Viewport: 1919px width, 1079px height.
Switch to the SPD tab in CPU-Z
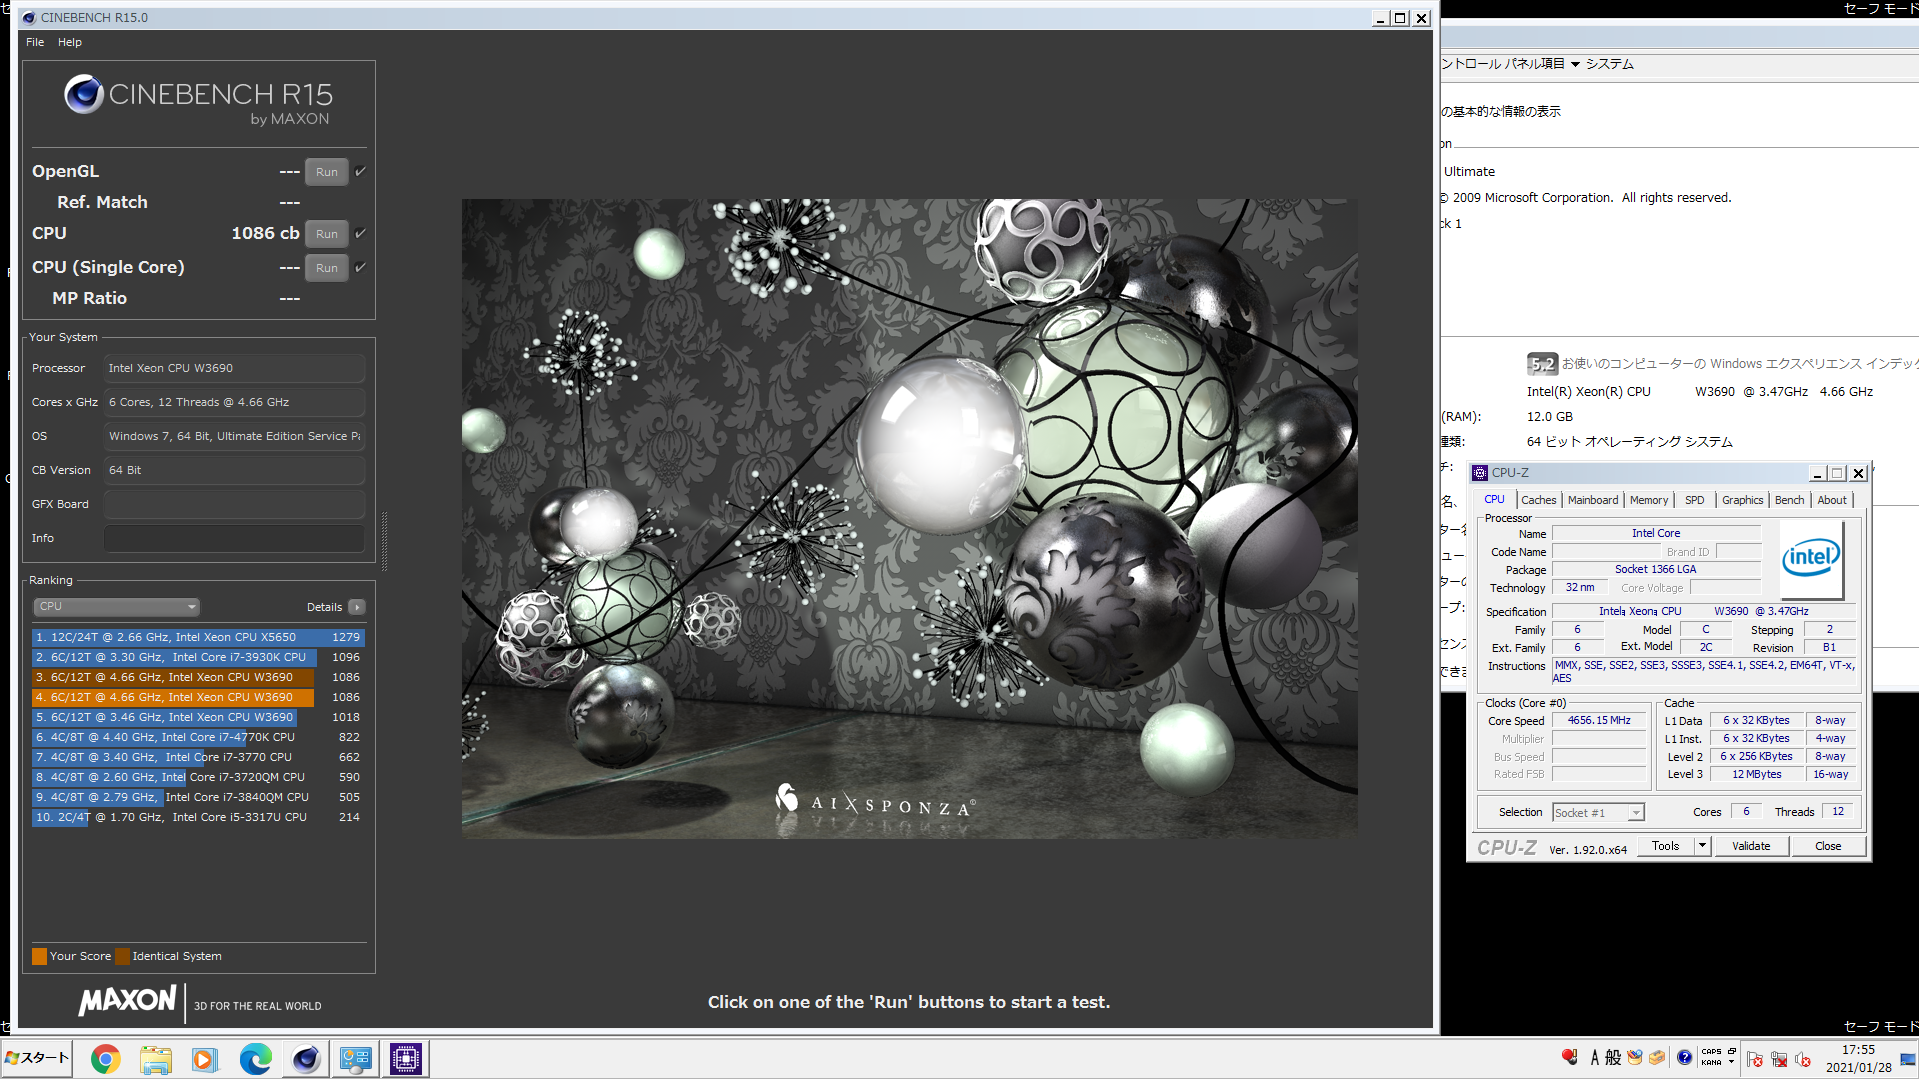pos(1694,500)
